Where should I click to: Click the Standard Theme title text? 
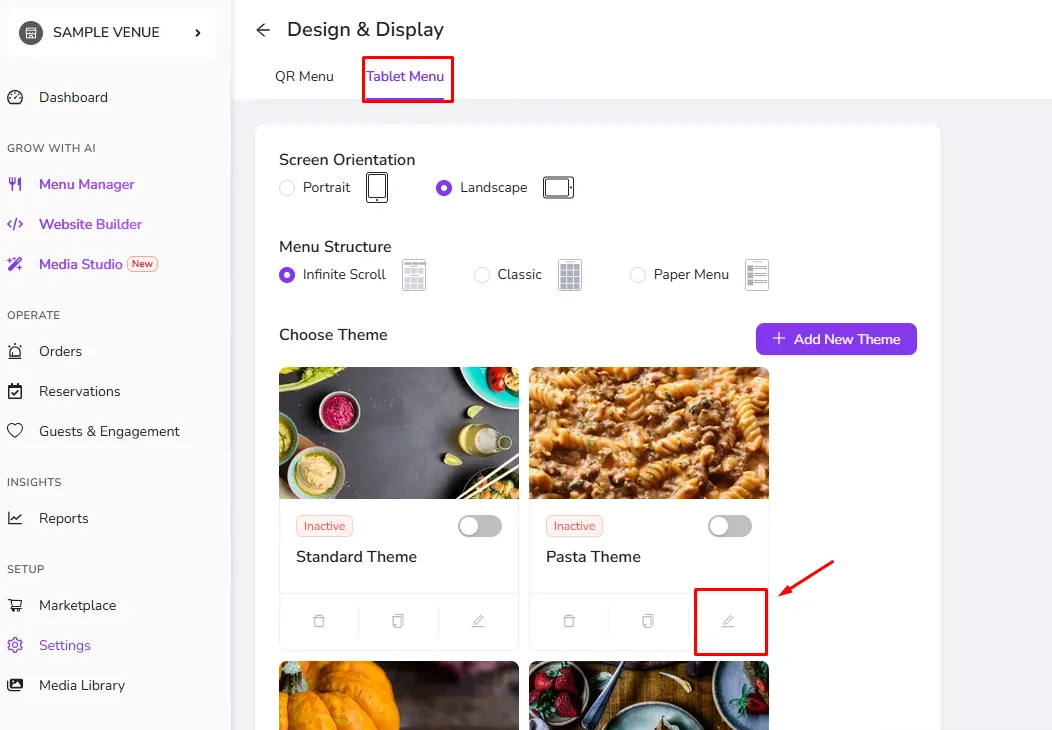[356, 557]
